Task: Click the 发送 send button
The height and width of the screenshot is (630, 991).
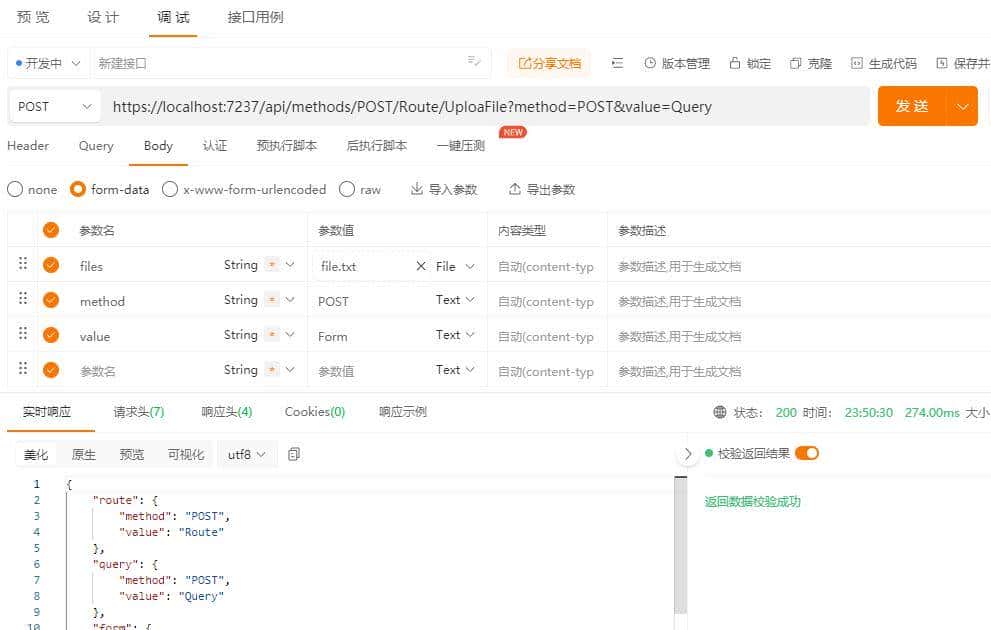Action: pos(912,105)
